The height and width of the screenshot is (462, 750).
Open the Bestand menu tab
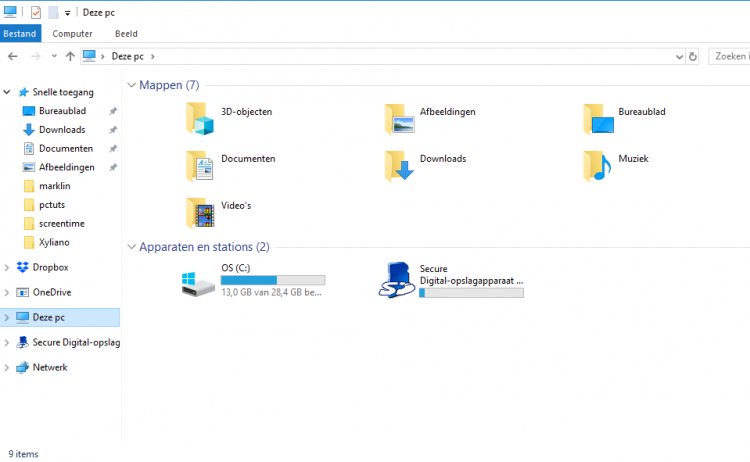20,34
